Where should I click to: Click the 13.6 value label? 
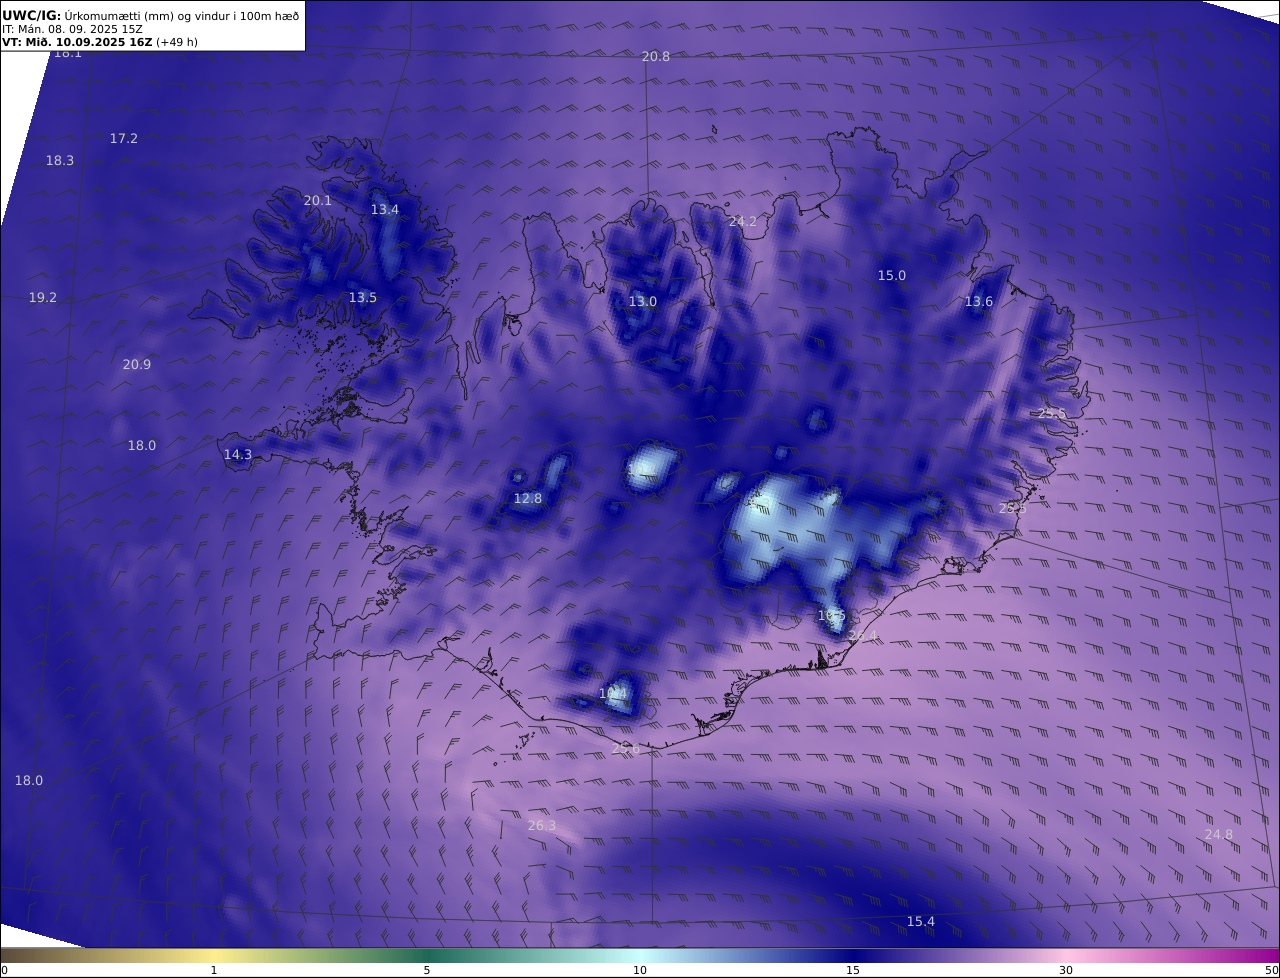979,302
